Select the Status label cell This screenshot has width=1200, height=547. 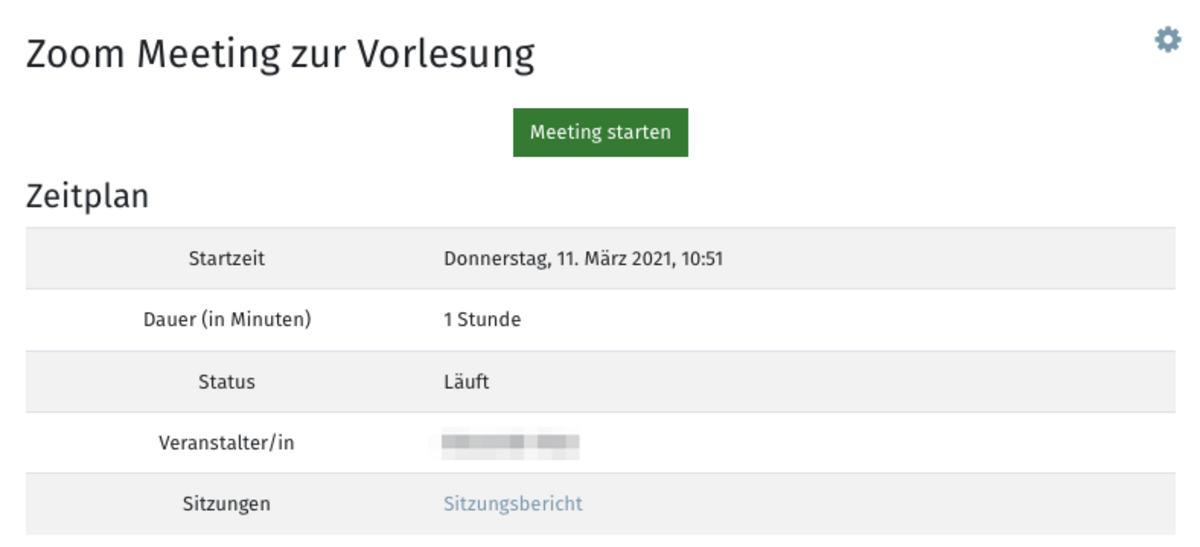tap(227, 381)
